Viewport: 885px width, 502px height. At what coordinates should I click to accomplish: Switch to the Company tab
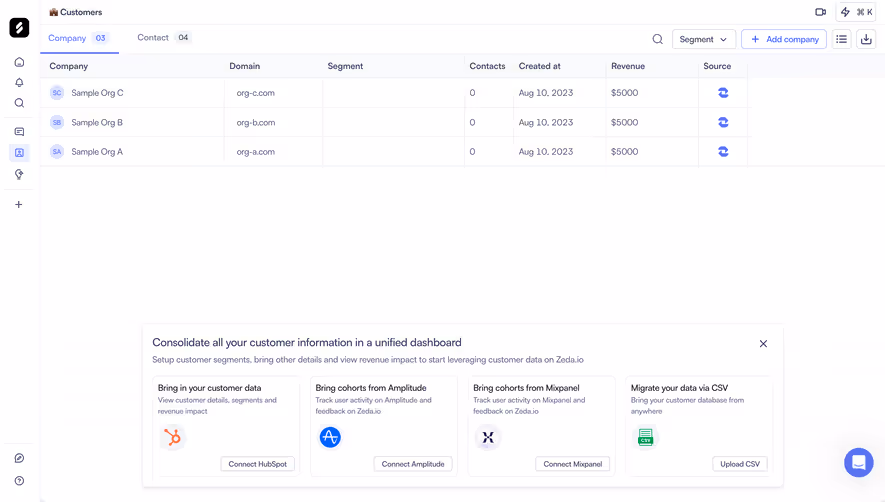[77, 38]
